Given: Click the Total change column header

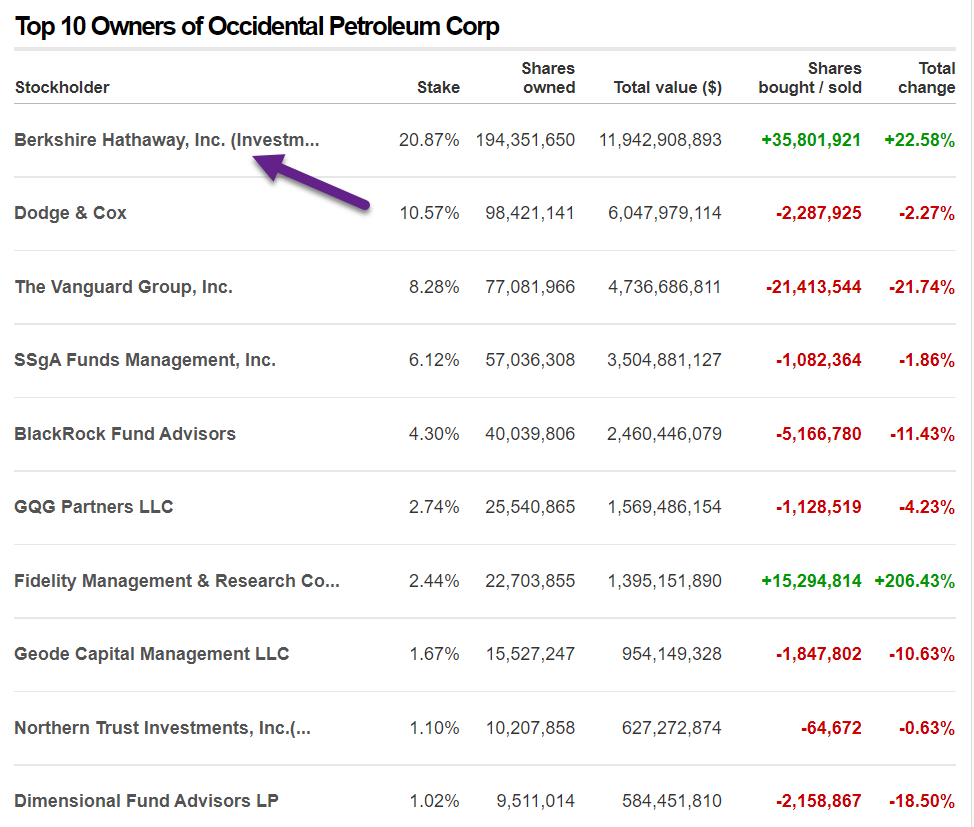Looking at the screenshot, I should (927, 78).
